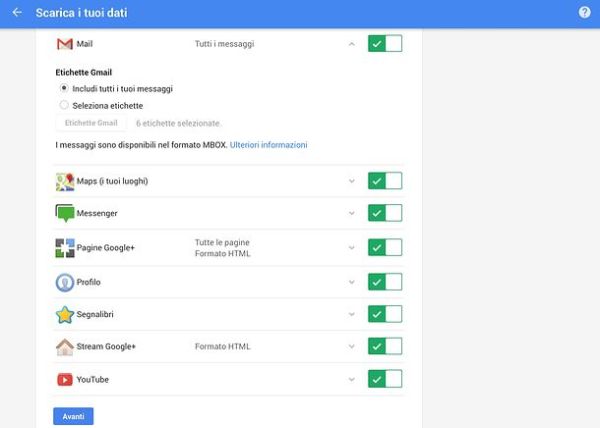Click the Maps (i tuoi luoghi) icon
This screenshot has width=600, height=428.
point(65,181)
